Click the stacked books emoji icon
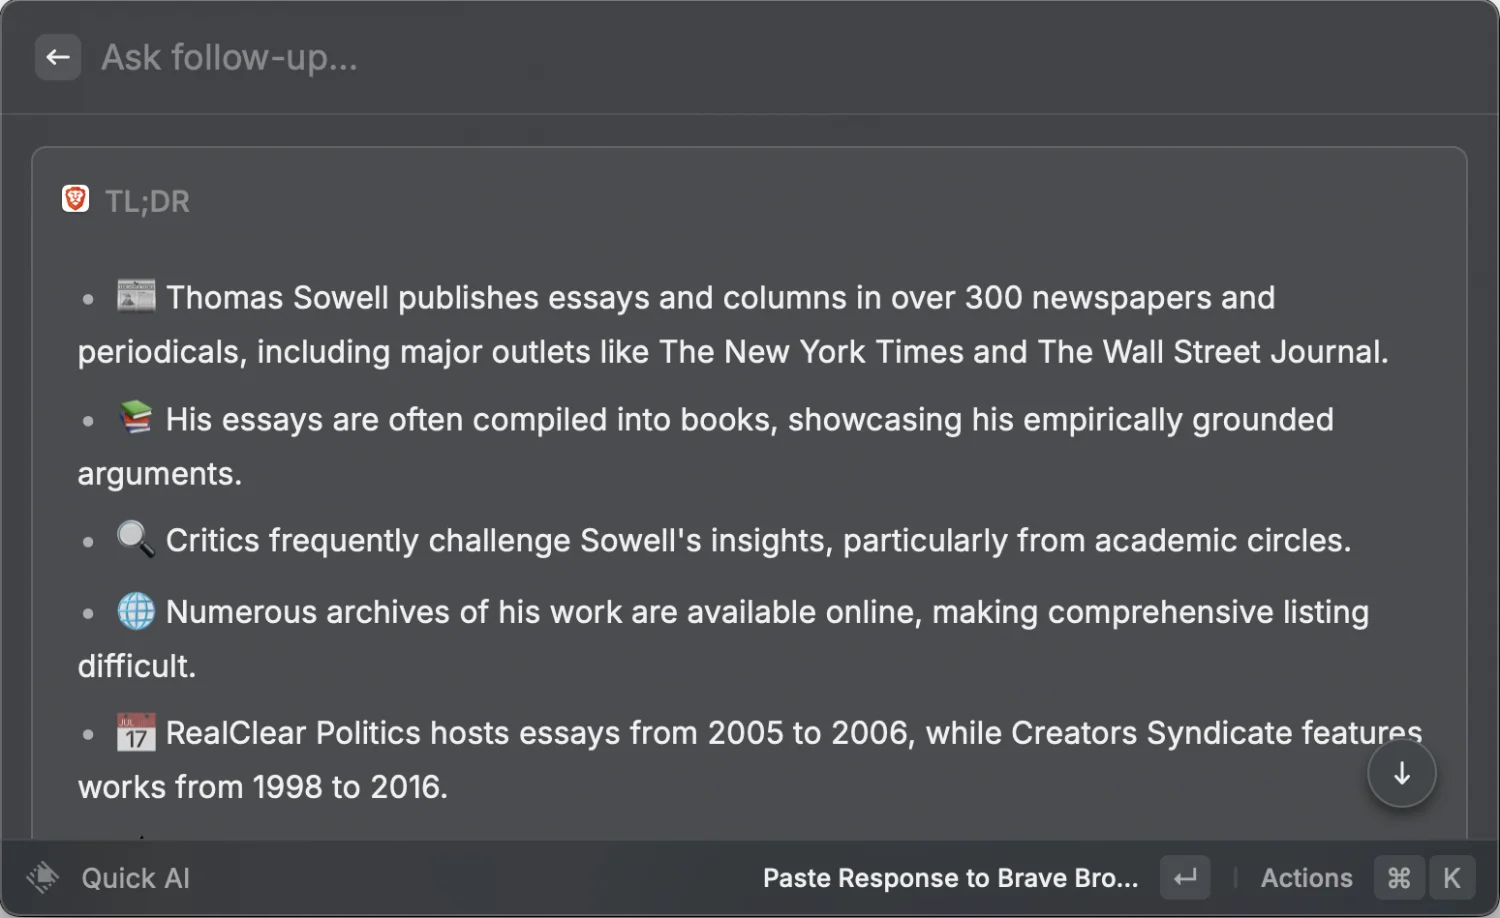Image resolution: width=1500 pixels, height=918 pixels. (136, 417)
